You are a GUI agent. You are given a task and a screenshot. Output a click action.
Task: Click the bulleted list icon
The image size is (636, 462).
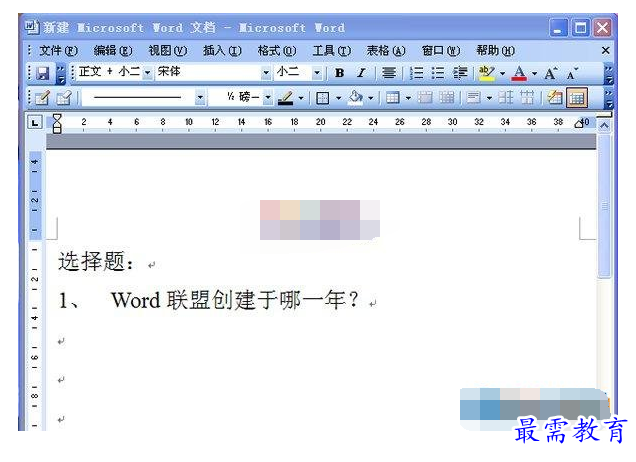tap(438, 73)
